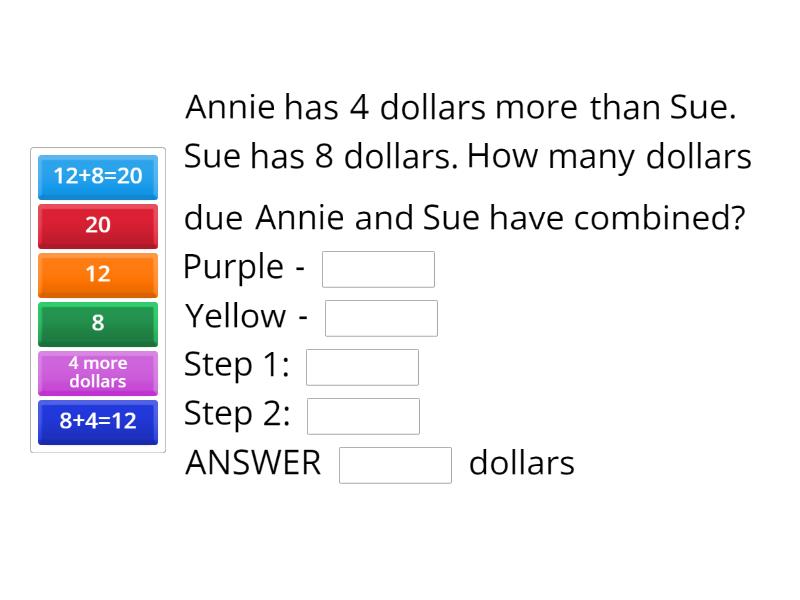Click the 'Yellow -' label text
800x600 pixels.
[x=247, y=317]
